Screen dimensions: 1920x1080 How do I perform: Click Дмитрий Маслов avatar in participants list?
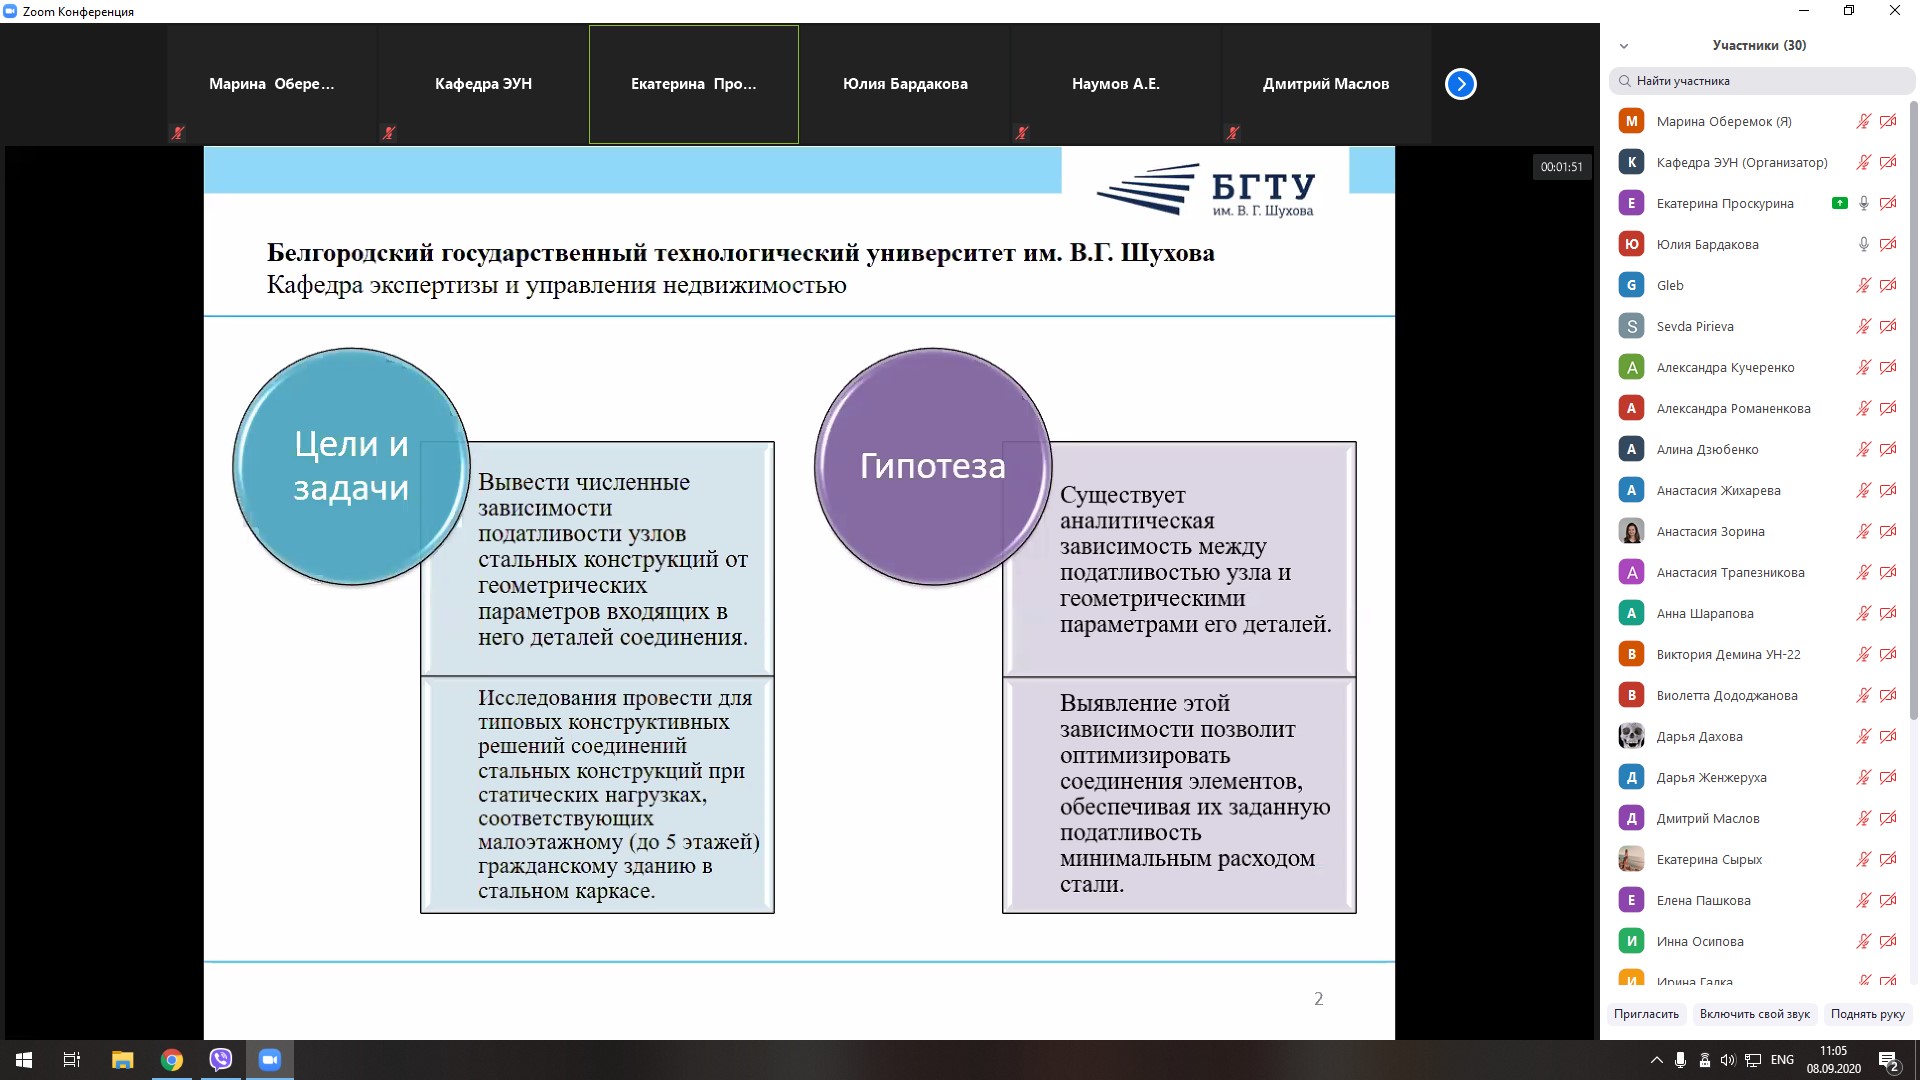(x=1631, y=818)
